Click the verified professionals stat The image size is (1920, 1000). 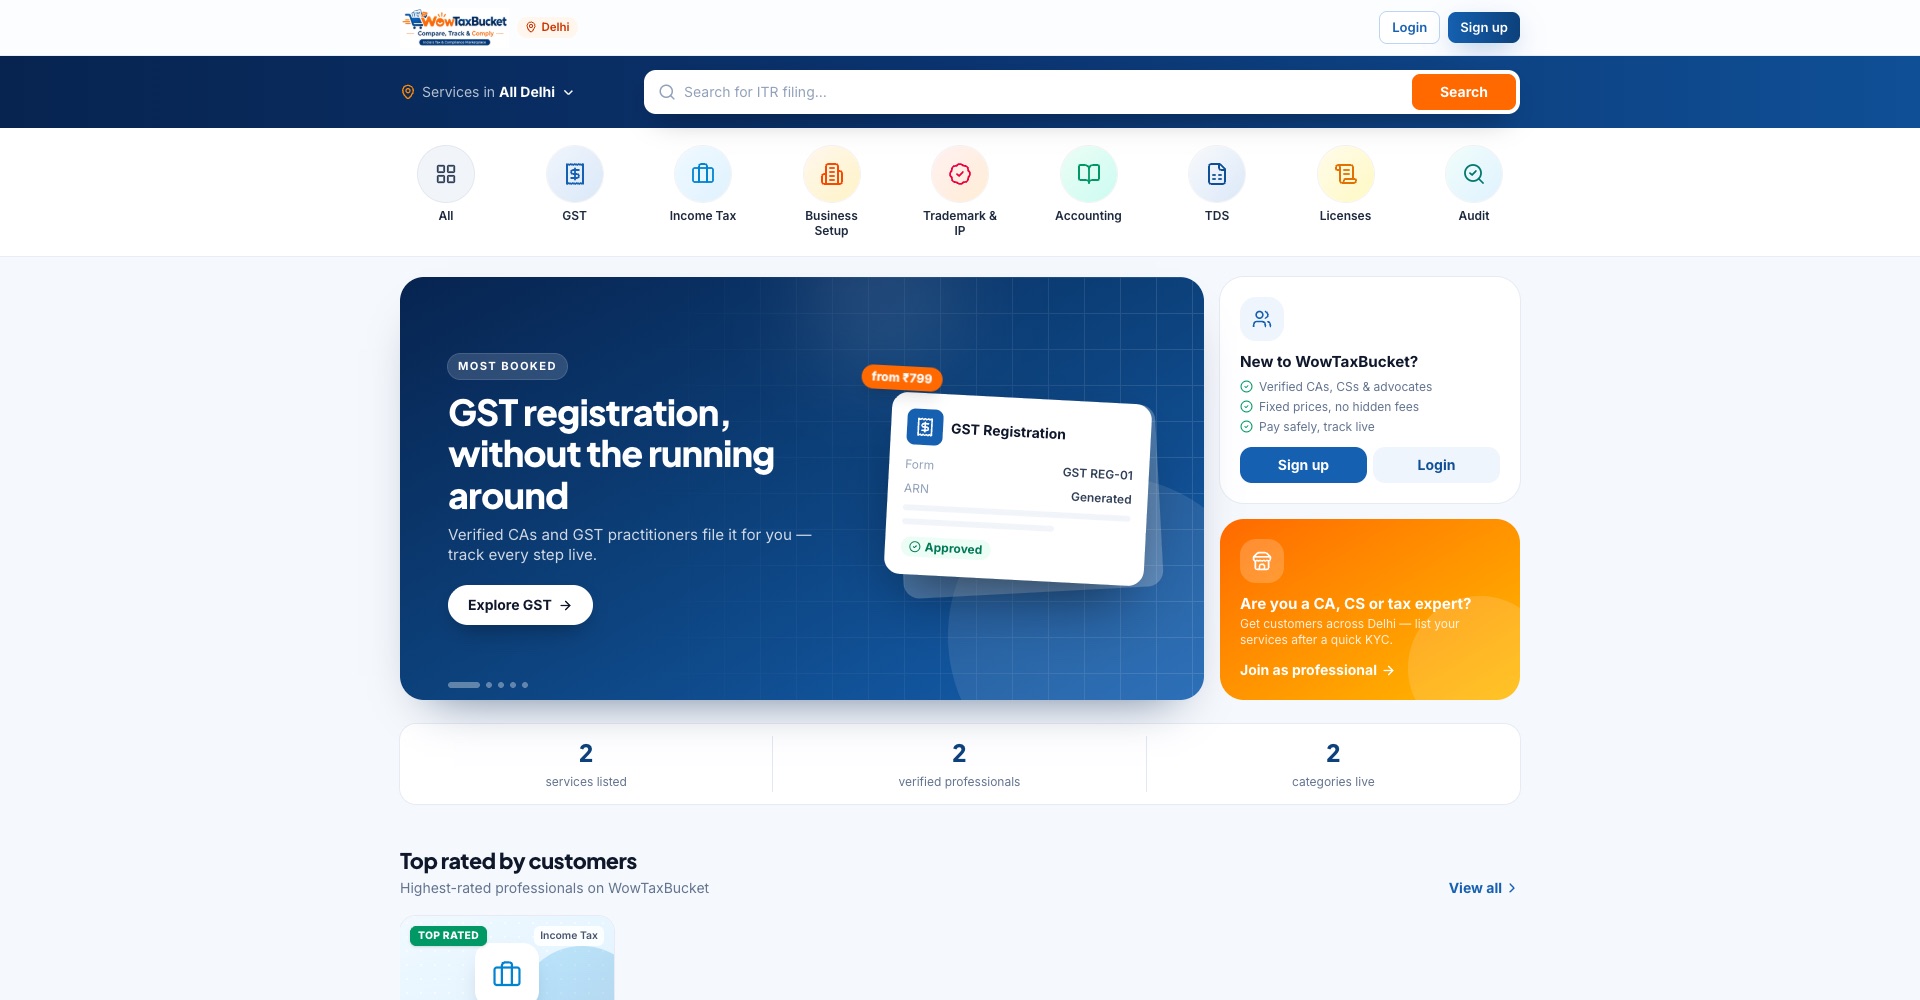click(x=959, y=765)
